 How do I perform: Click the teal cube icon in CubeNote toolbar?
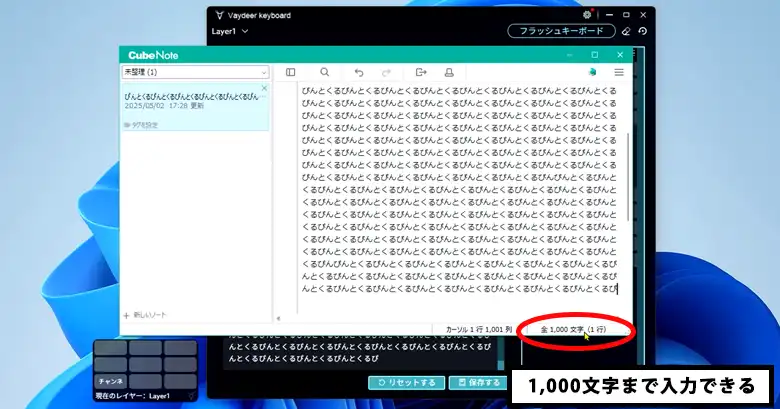coord(592,72)
